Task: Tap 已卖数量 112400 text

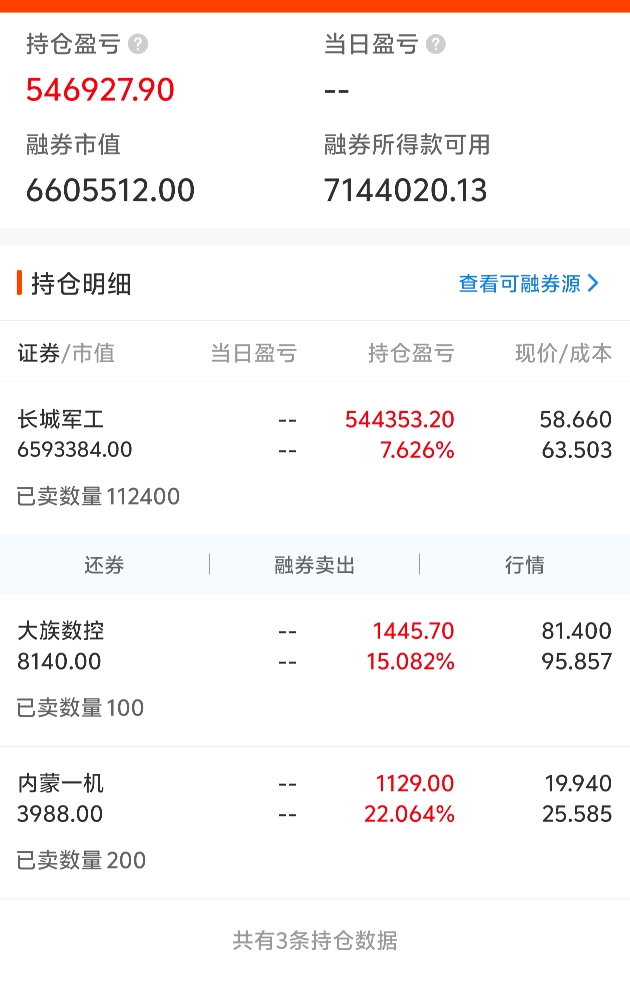Action: [x=98, y=496]
